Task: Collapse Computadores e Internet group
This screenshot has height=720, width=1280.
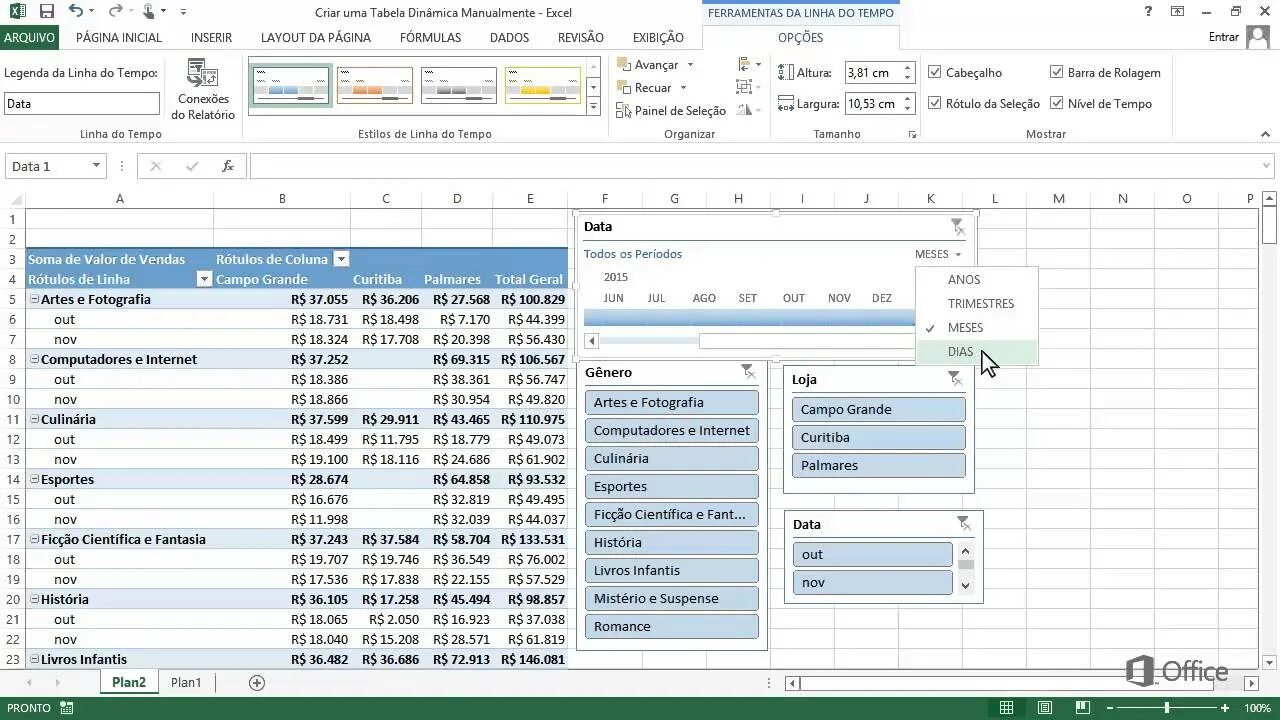Action: (x=34, y=359)
